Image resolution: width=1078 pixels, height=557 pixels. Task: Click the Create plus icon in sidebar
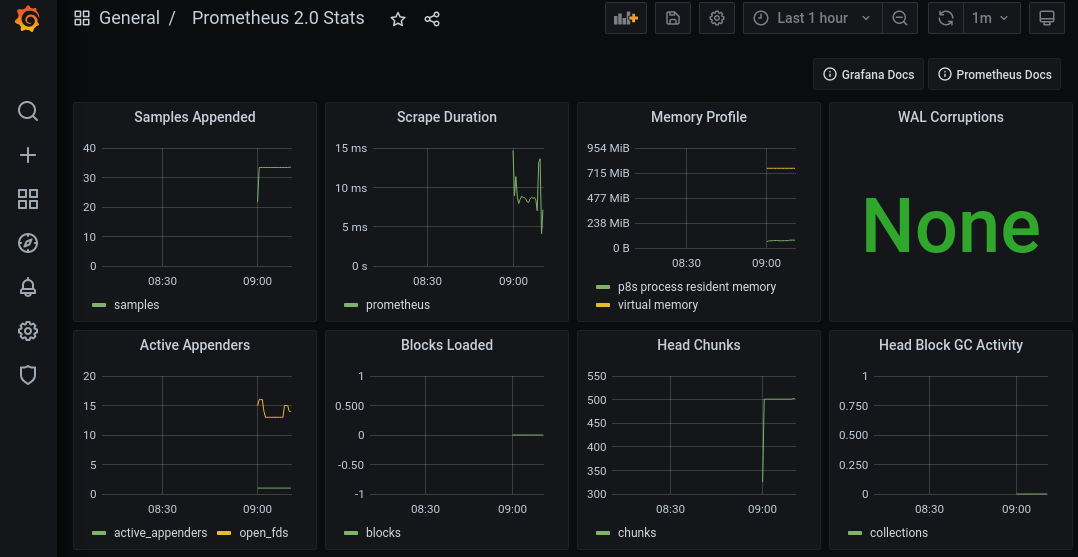[x=28, y=155]
